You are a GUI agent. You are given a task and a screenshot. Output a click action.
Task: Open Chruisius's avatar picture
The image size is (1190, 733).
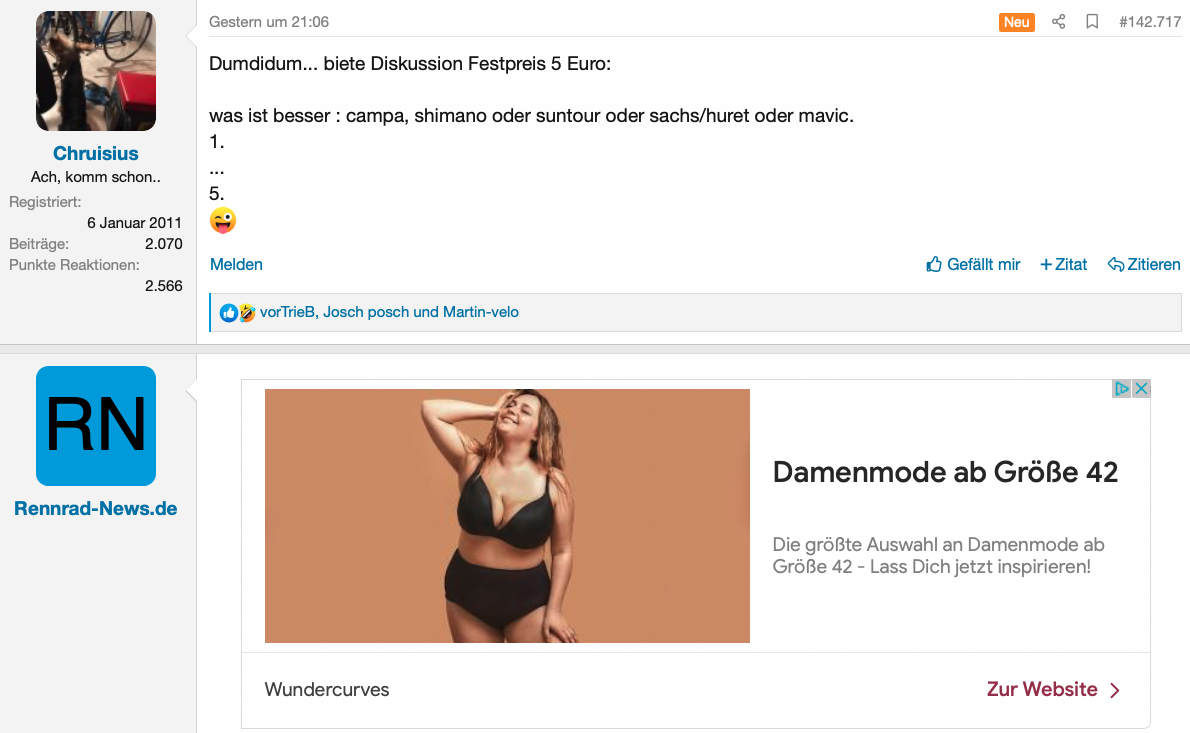(x=96, y=71)
